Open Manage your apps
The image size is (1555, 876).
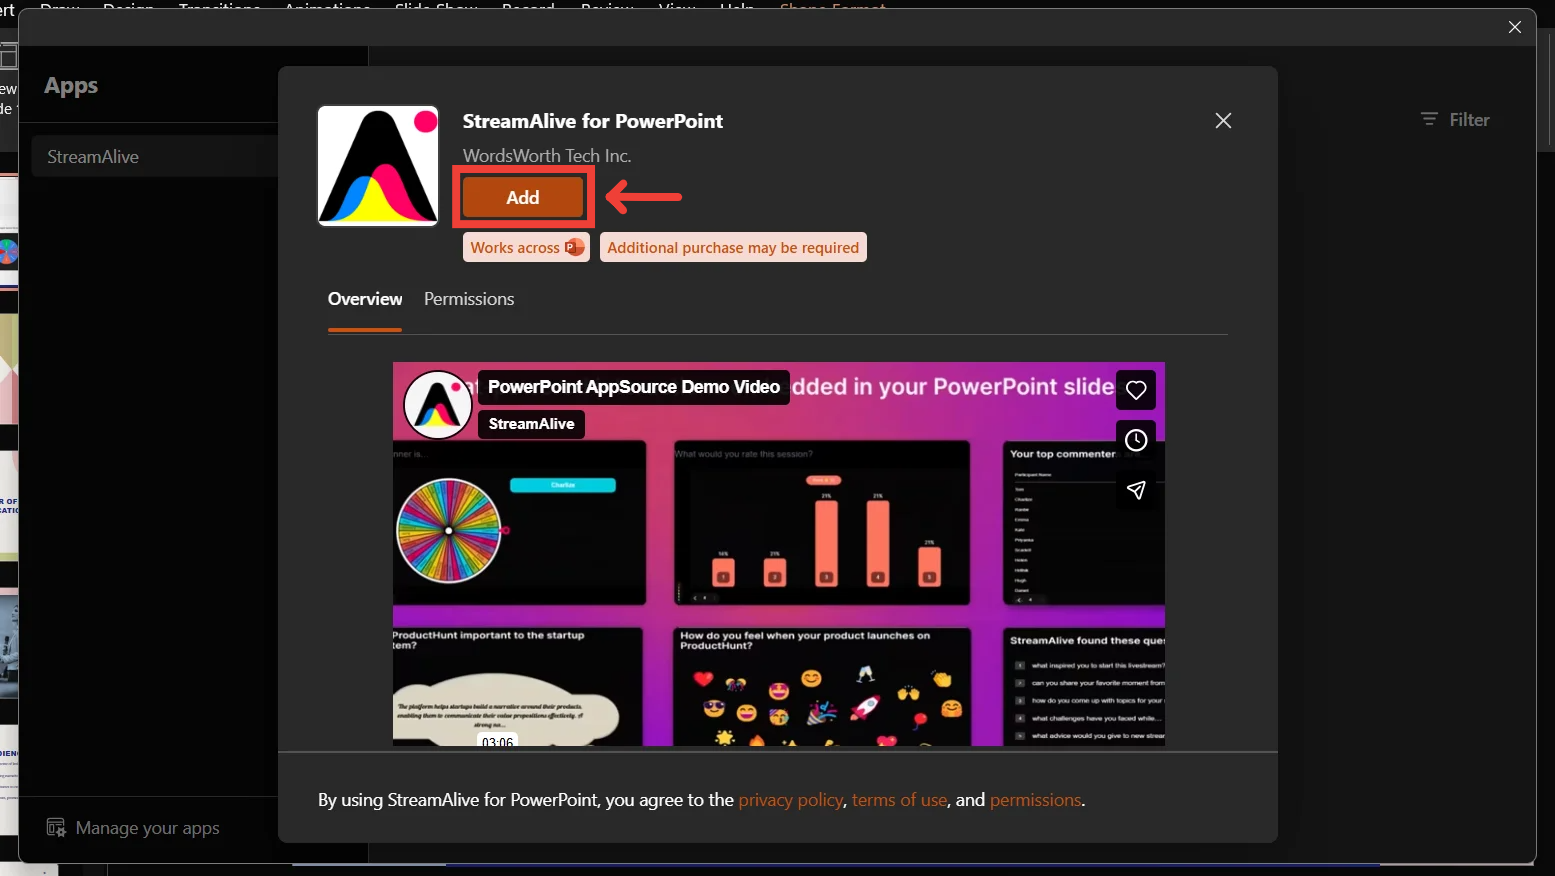[x=133, y=828]
